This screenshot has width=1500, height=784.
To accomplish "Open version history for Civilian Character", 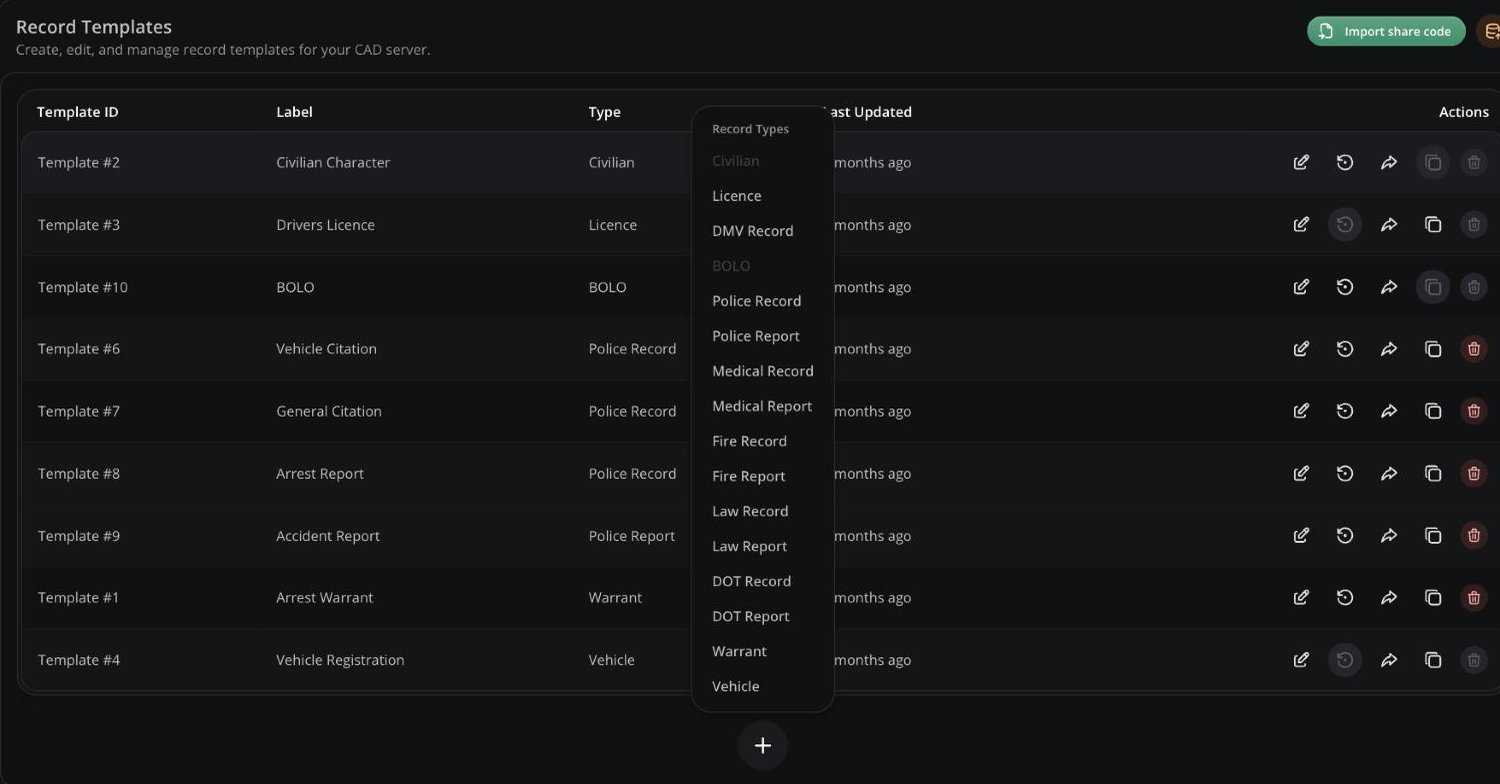I will (x=1345, y=162).
